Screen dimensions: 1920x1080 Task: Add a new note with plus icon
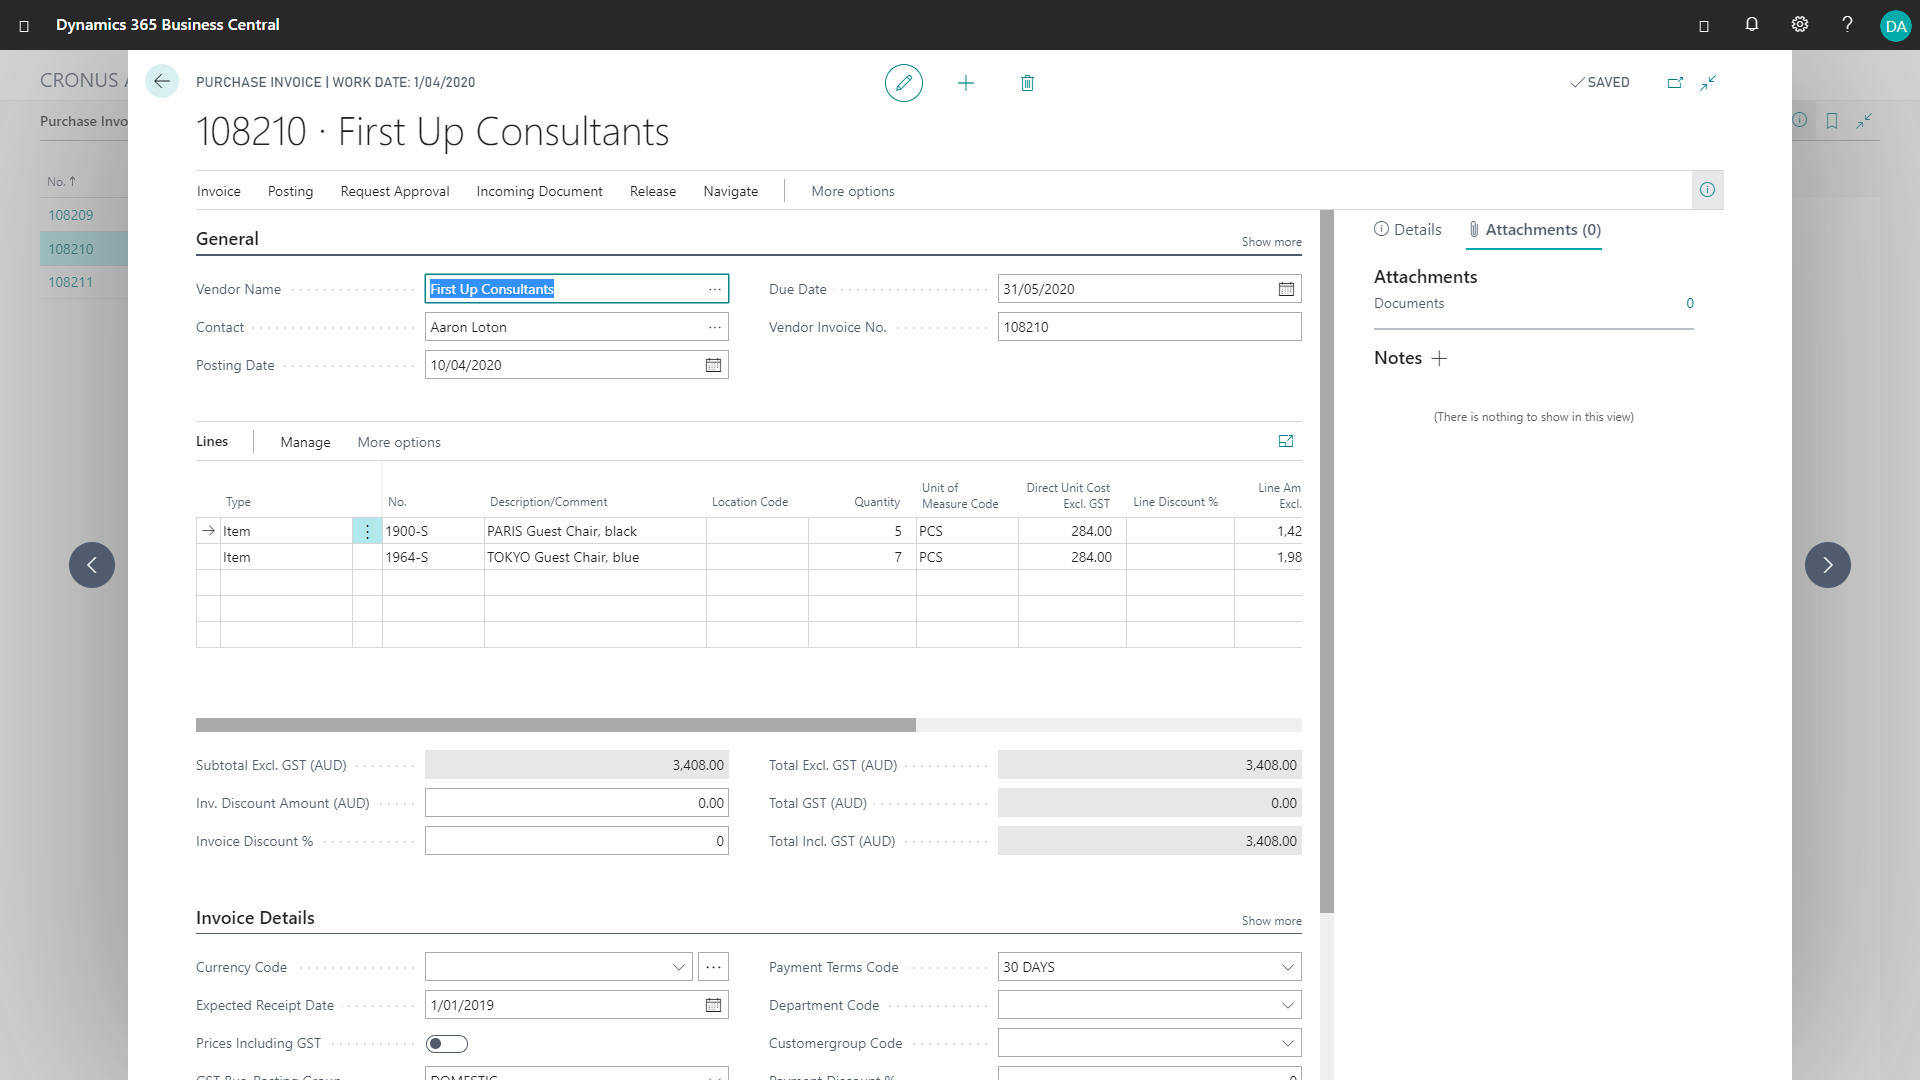pyautogui.click(x=1439, y=358)
